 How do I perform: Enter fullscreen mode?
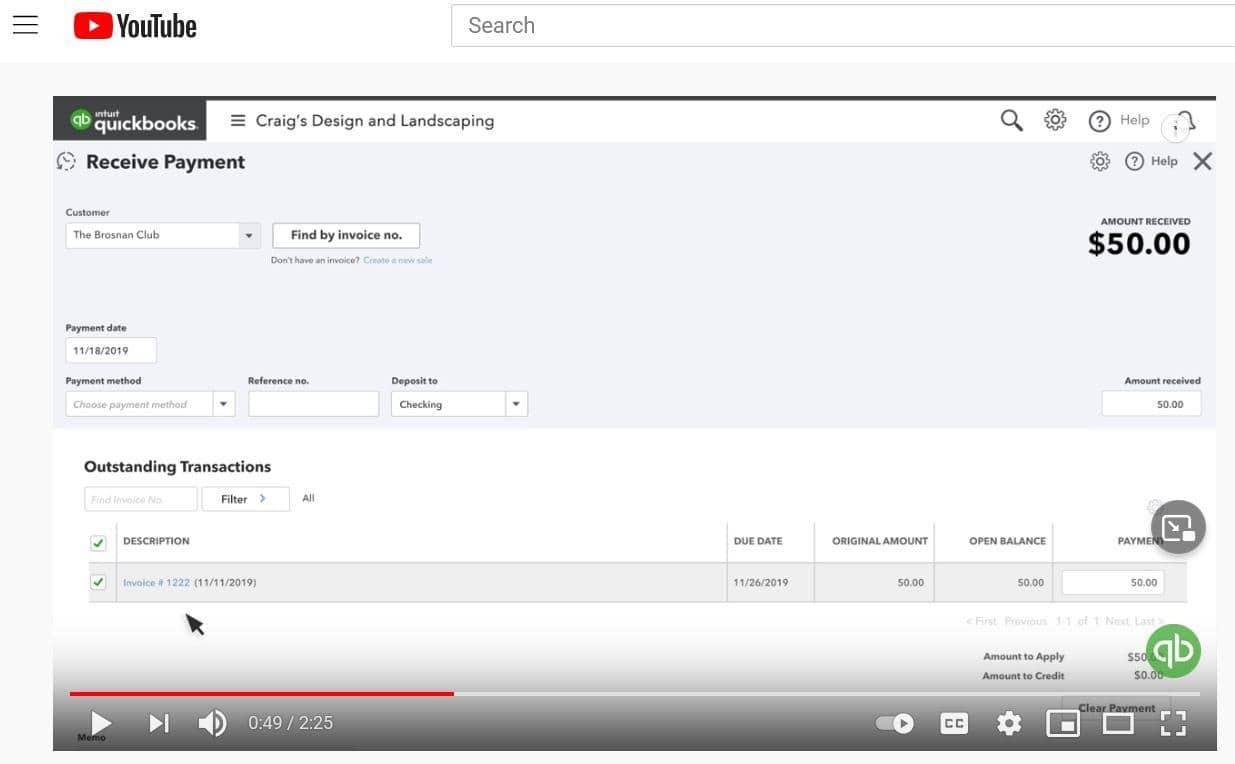[1173, 724]
